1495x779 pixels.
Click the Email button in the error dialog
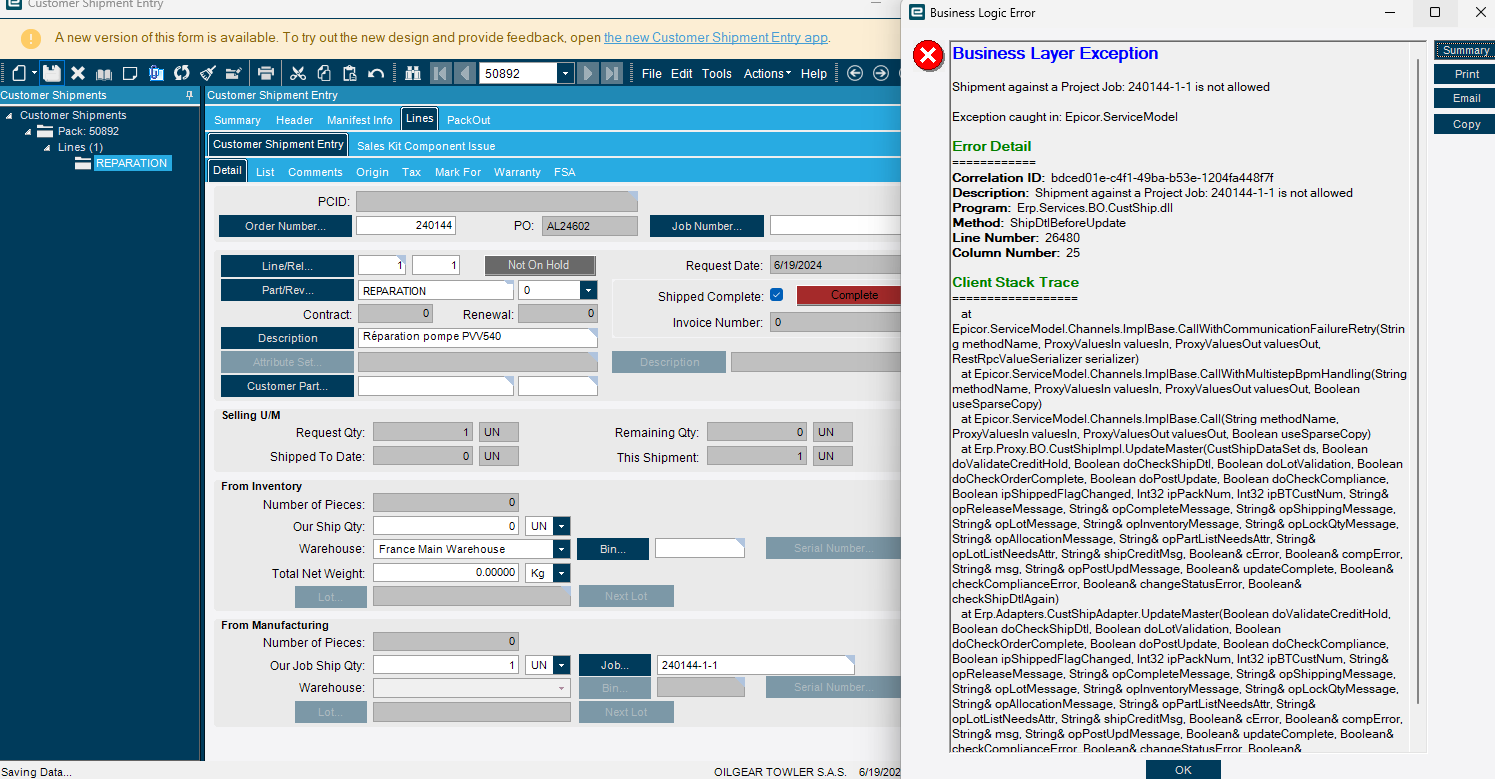(x=1466, y=98)
